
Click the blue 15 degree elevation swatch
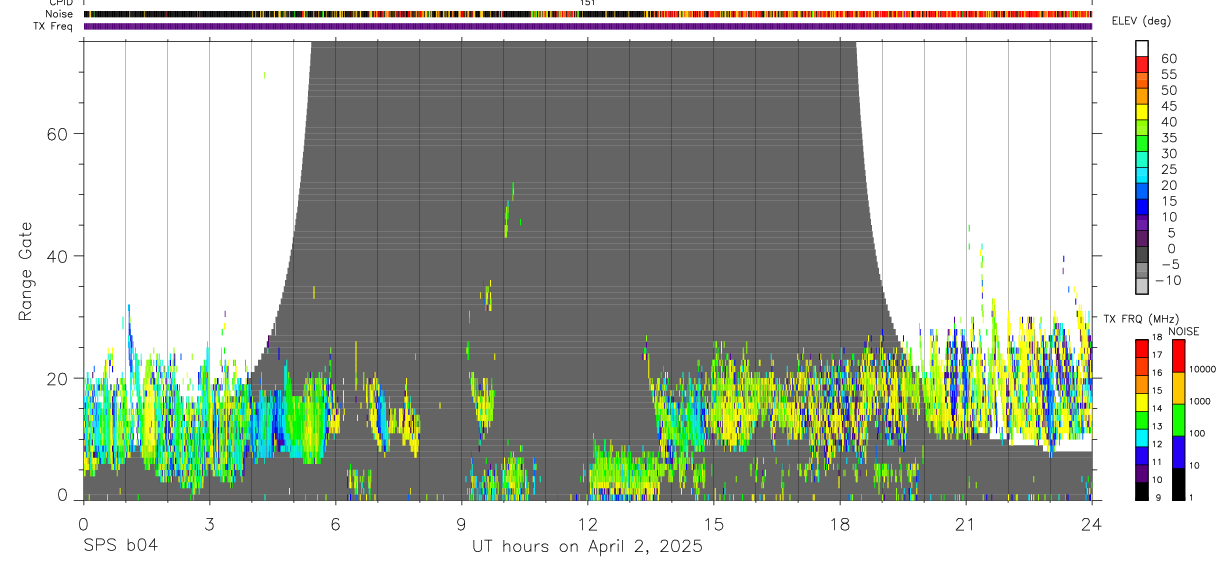click(1143, 208)
